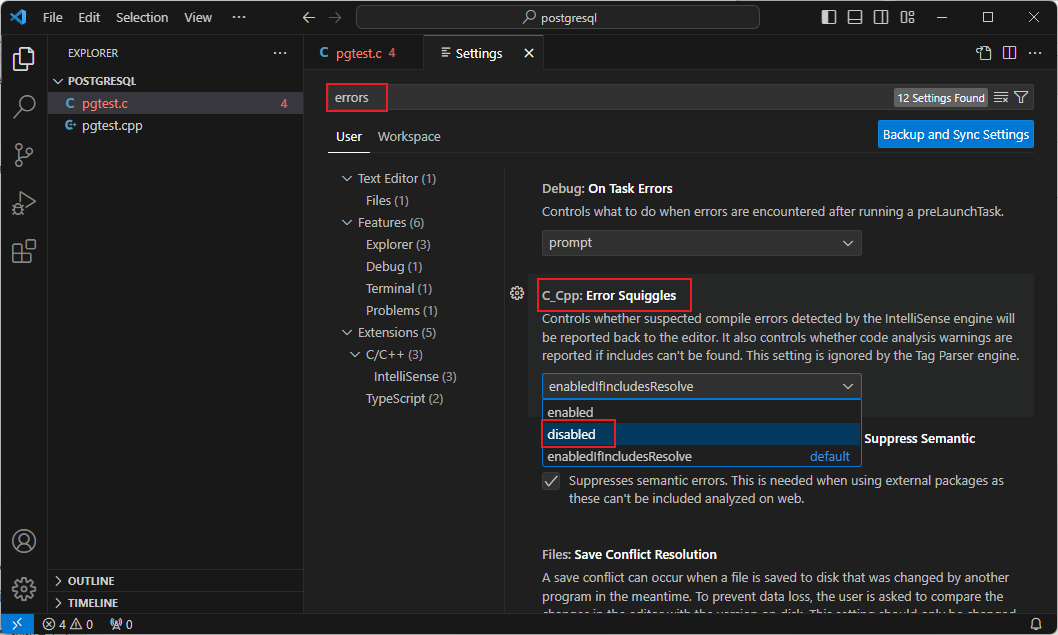Open the Run and Debug view
This screenshot has height=635, width=1058.
coord(24,204)
